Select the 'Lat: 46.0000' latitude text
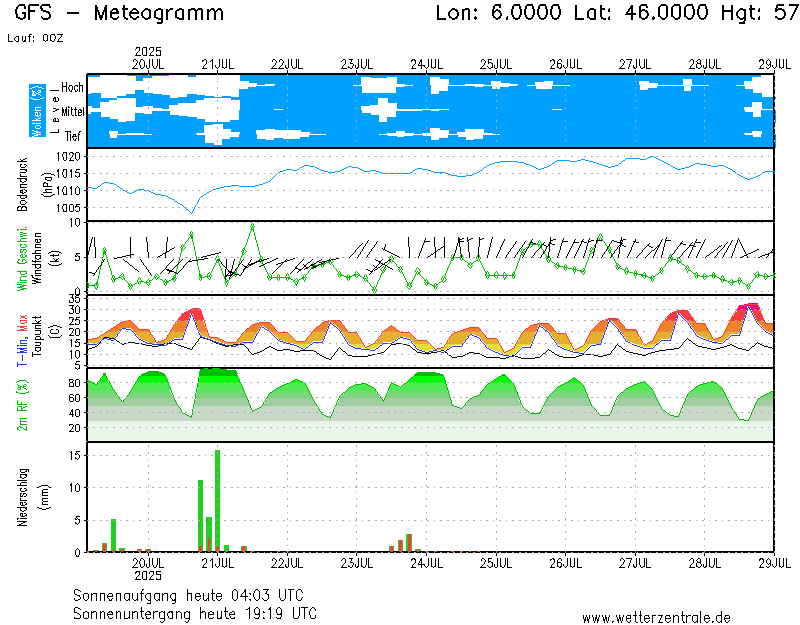This screenshot has width=800, height=625. (641, 12)
